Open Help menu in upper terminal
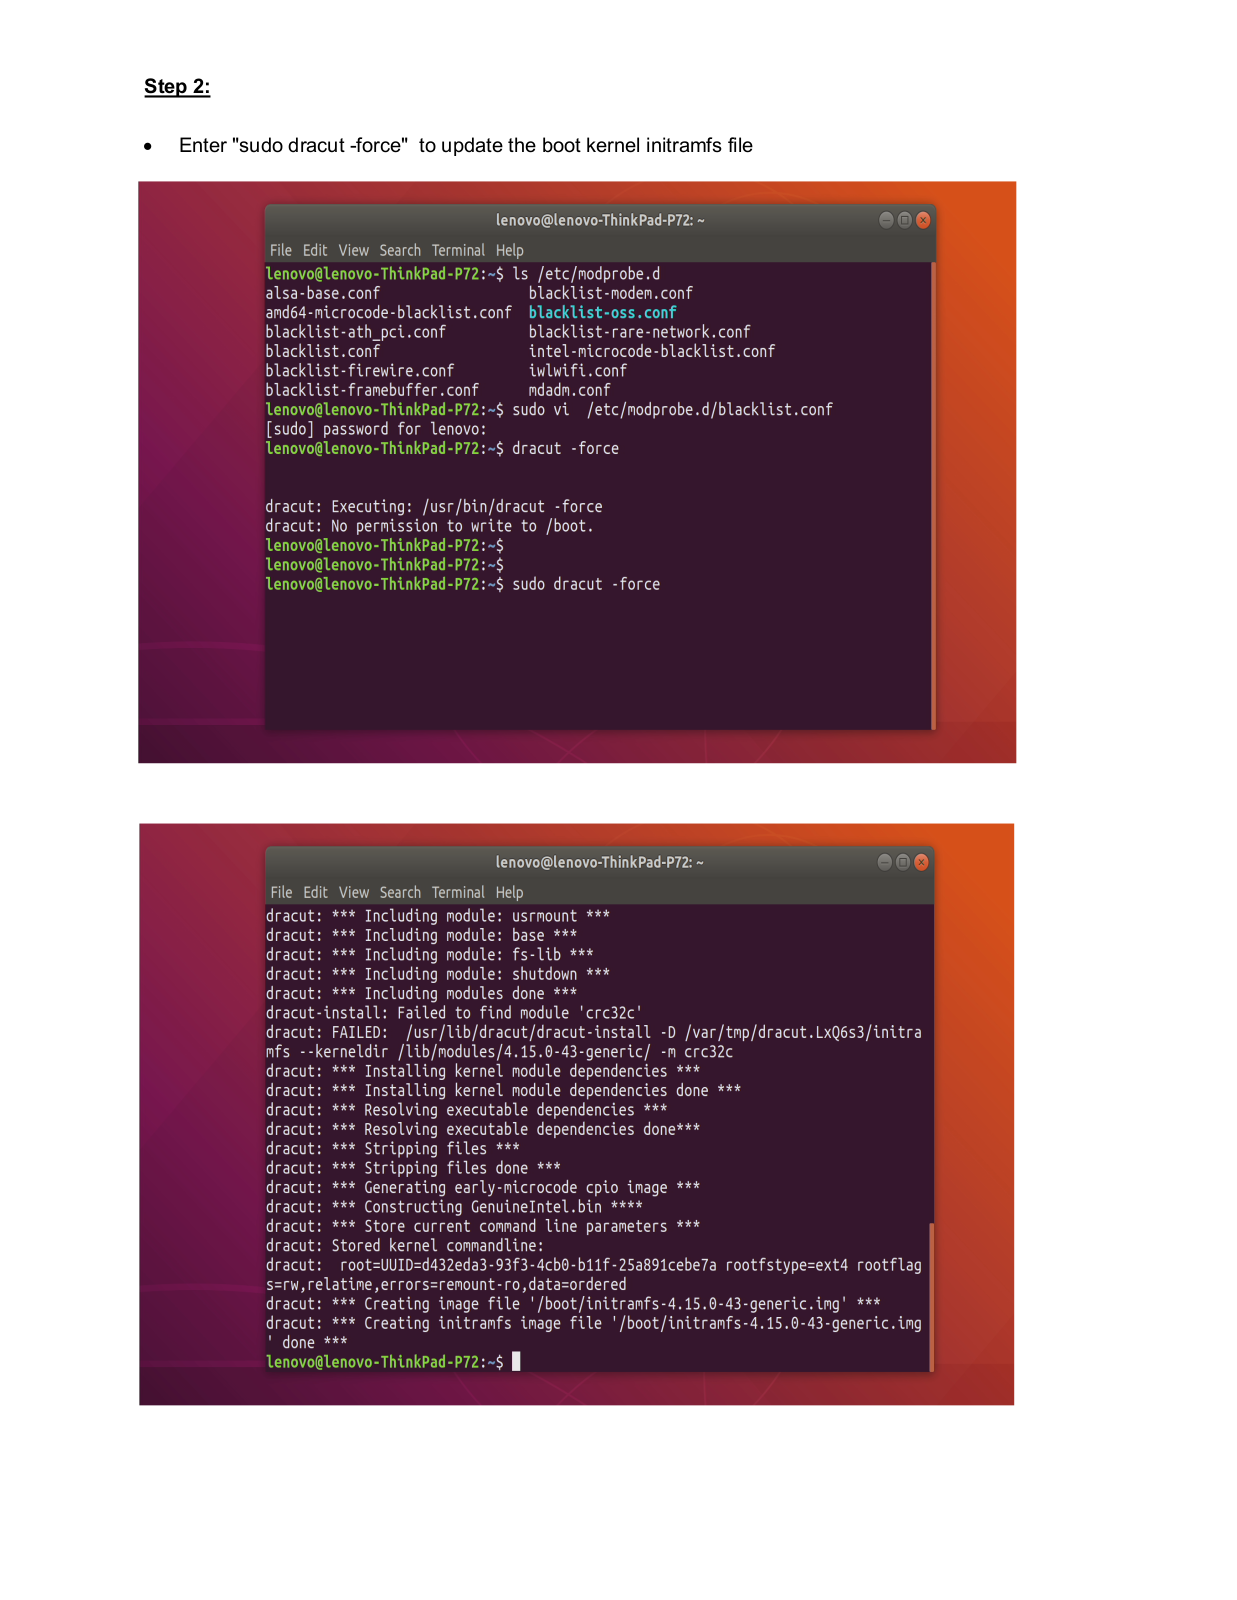 point(509,250)
